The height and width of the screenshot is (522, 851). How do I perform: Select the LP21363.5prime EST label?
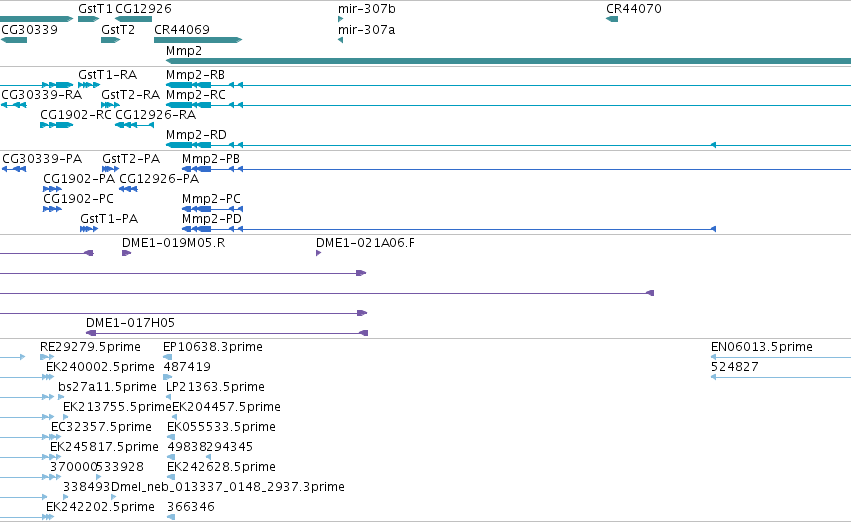215,387
